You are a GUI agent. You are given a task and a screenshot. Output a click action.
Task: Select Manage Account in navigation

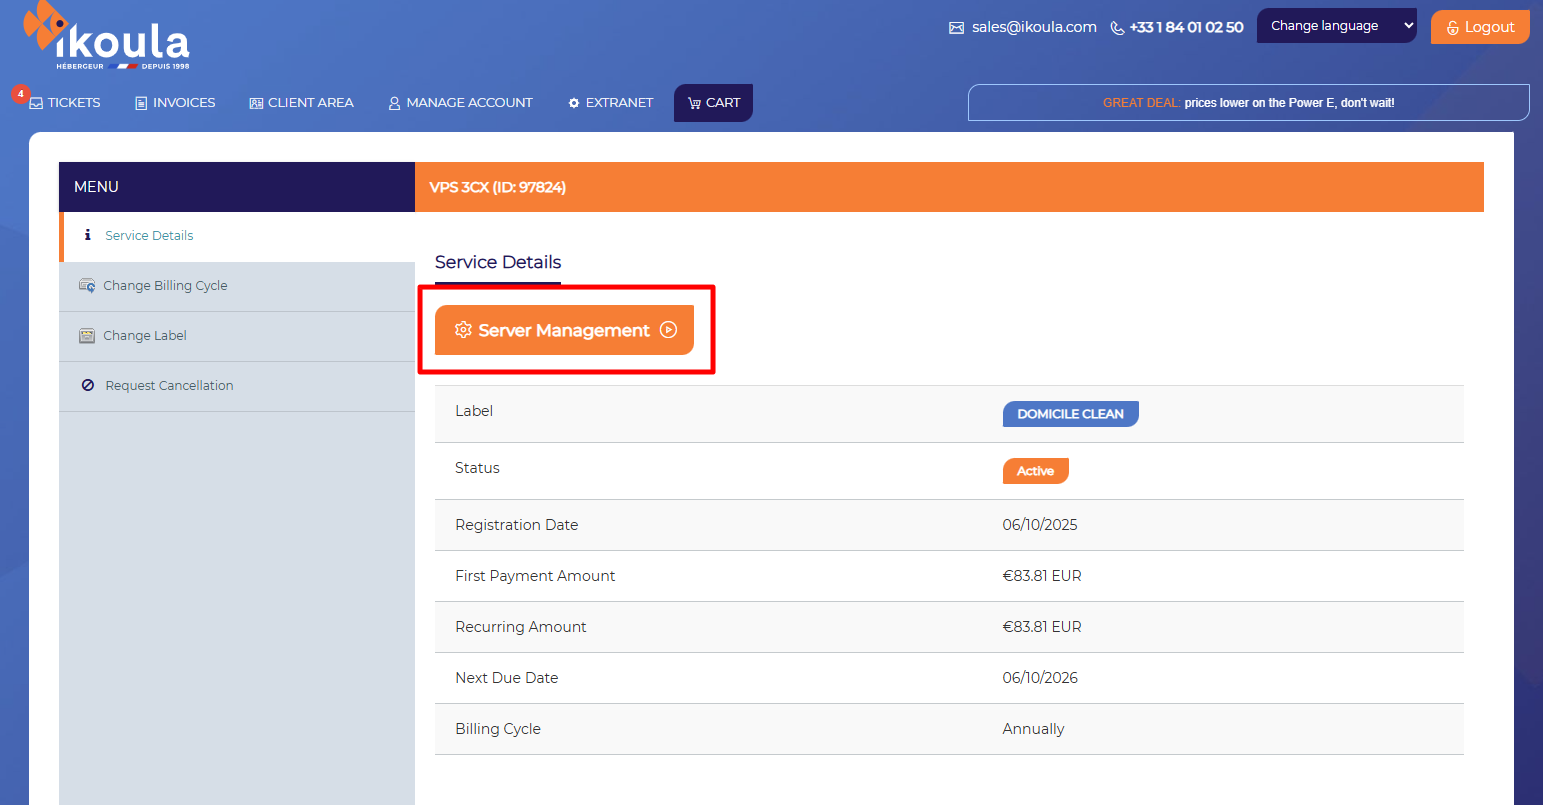pos(460,103)
